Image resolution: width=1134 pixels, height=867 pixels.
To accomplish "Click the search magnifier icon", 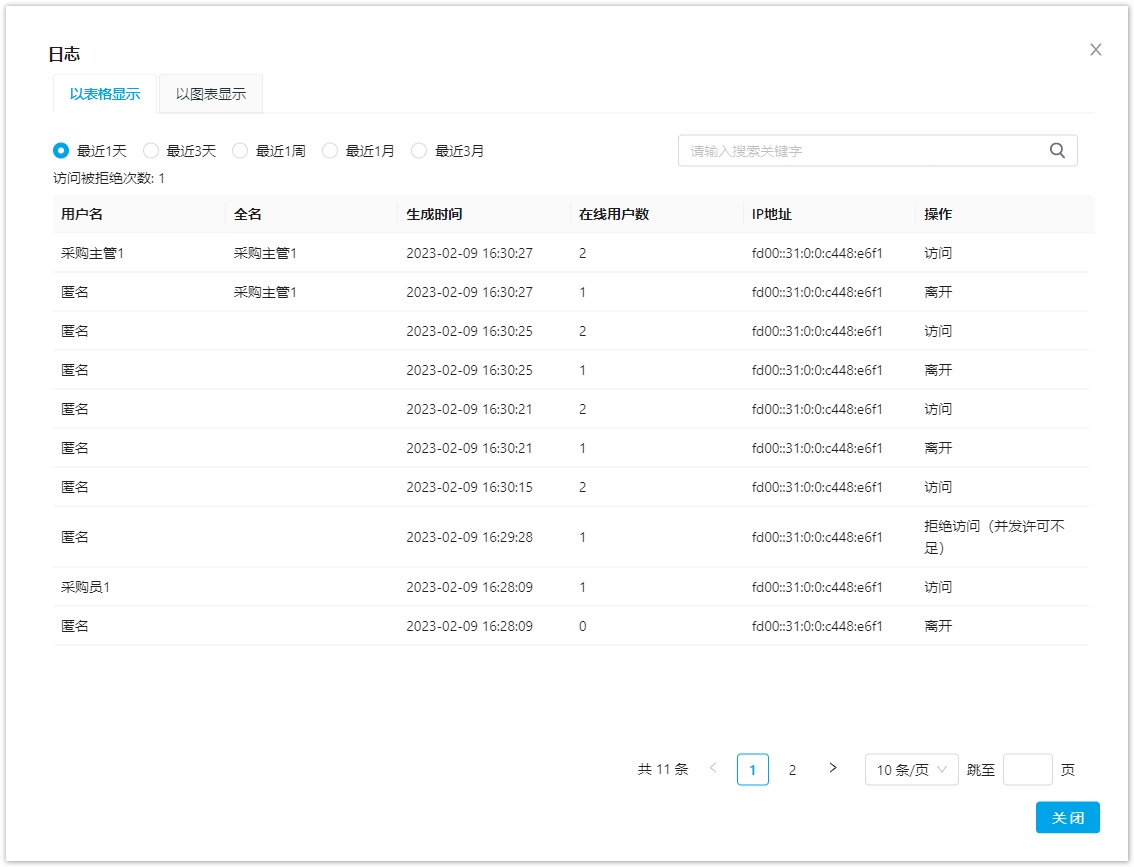I will pos(1057,151).
